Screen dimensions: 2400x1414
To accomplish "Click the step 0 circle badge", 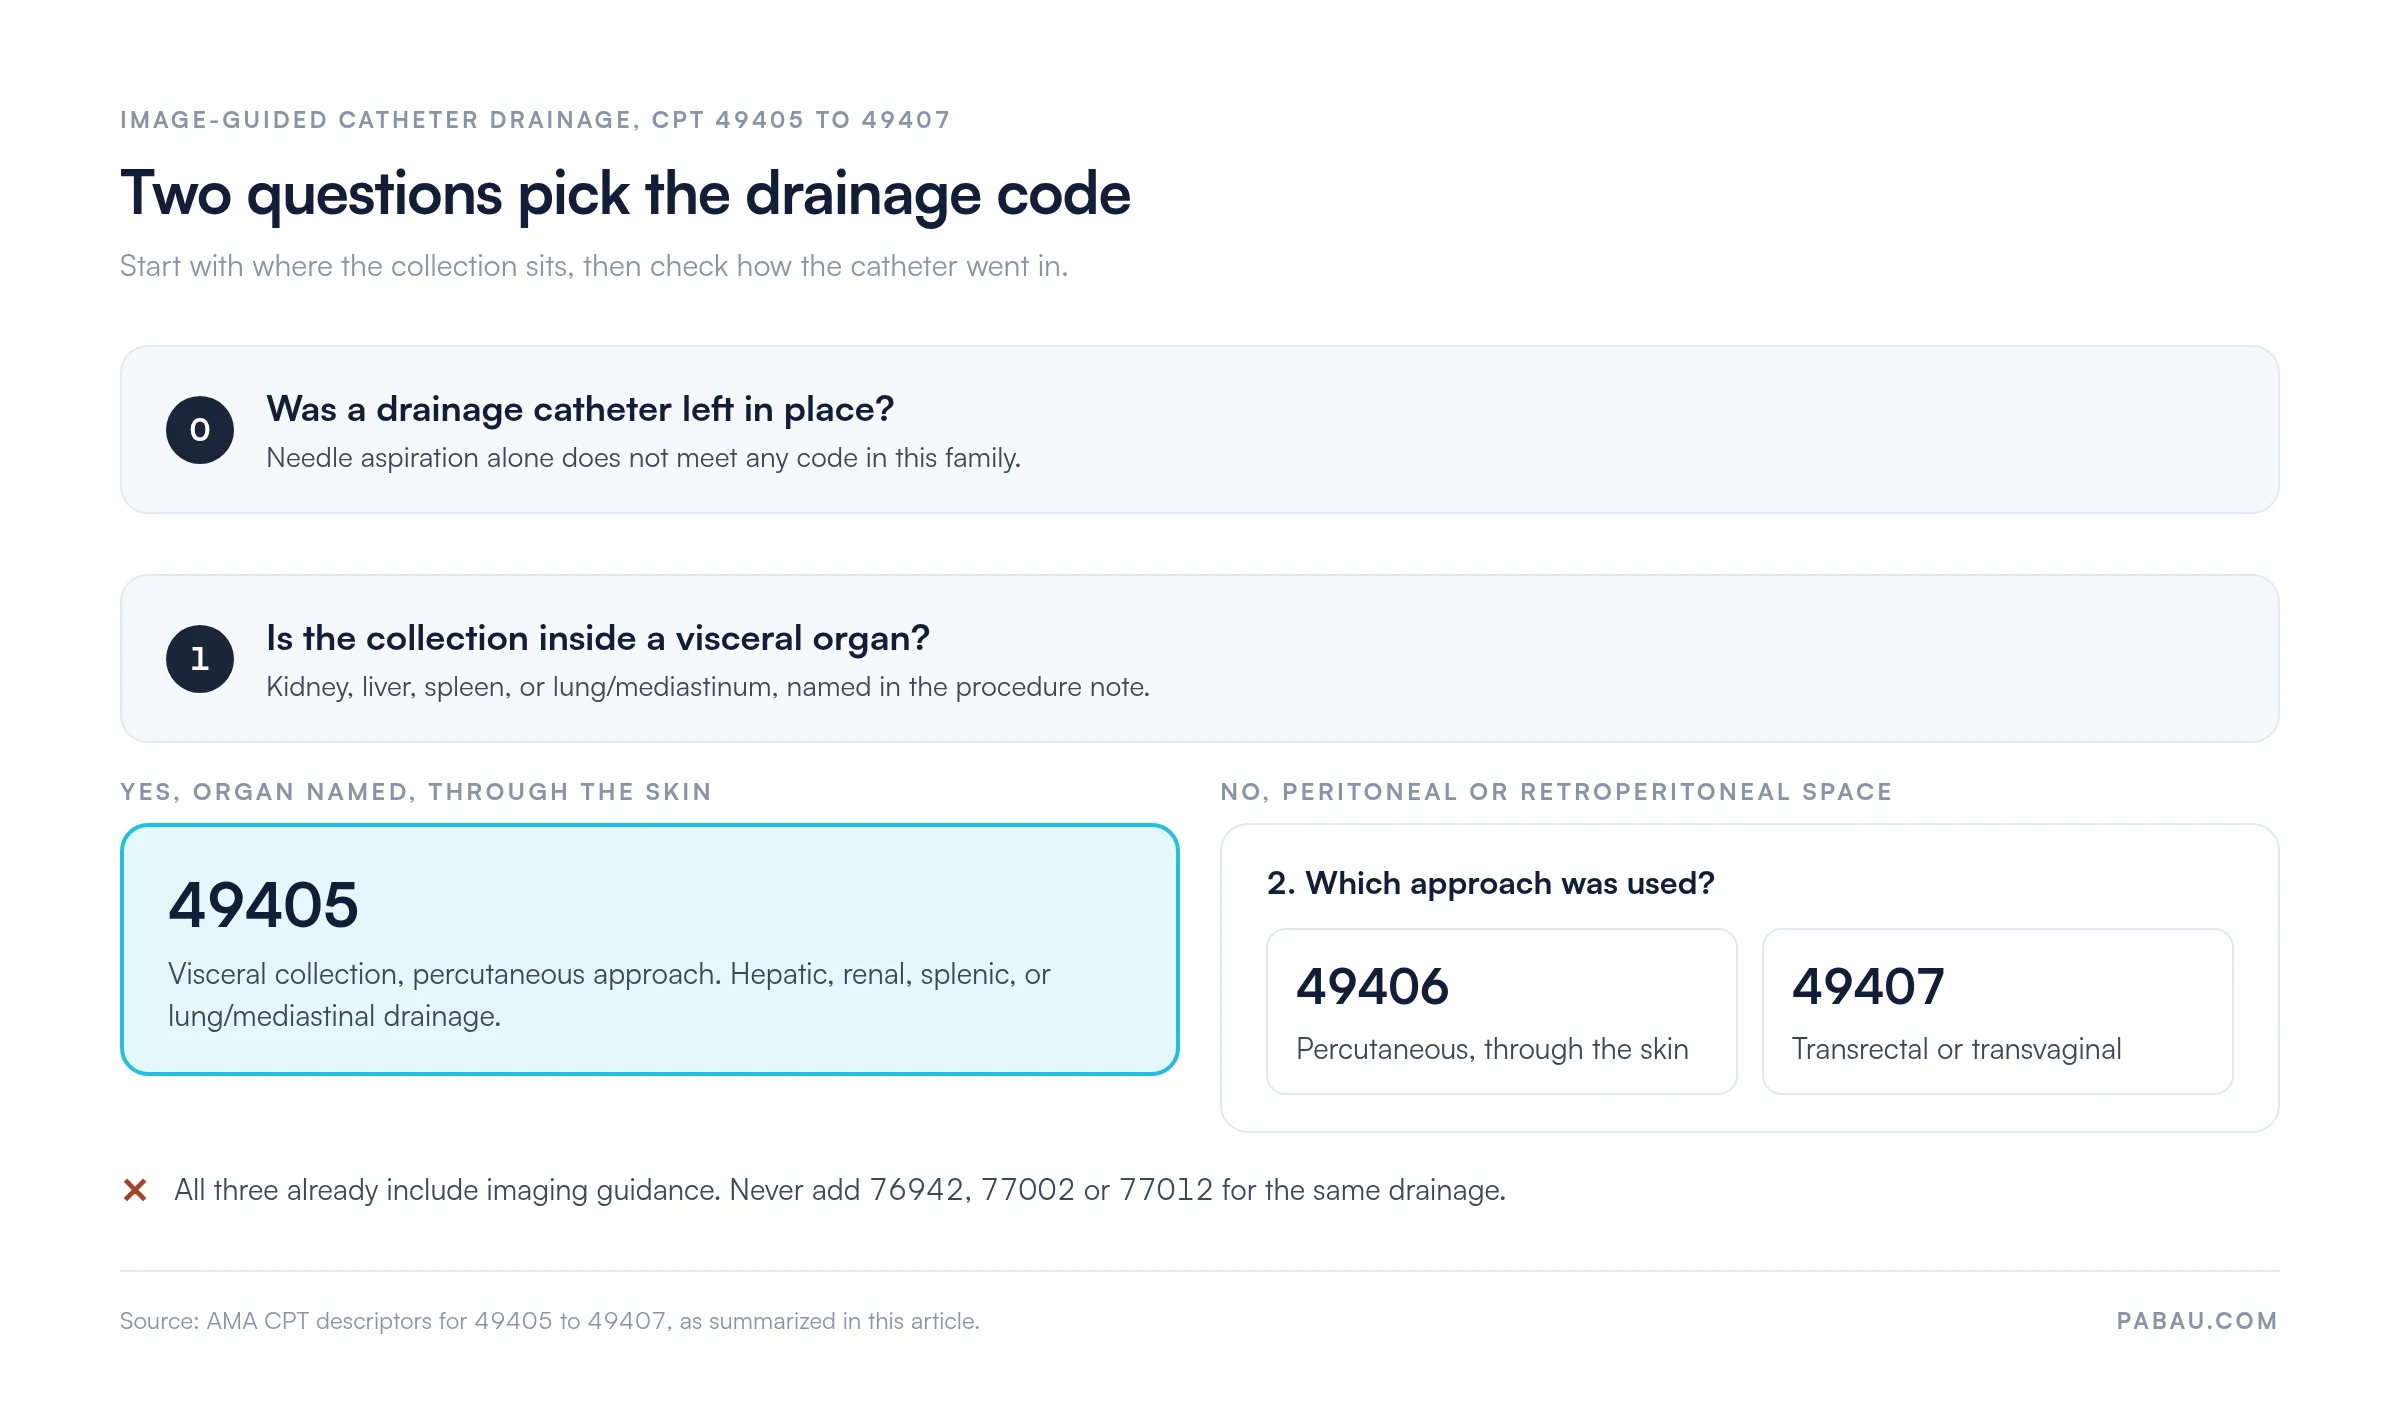I will (200, 430).
